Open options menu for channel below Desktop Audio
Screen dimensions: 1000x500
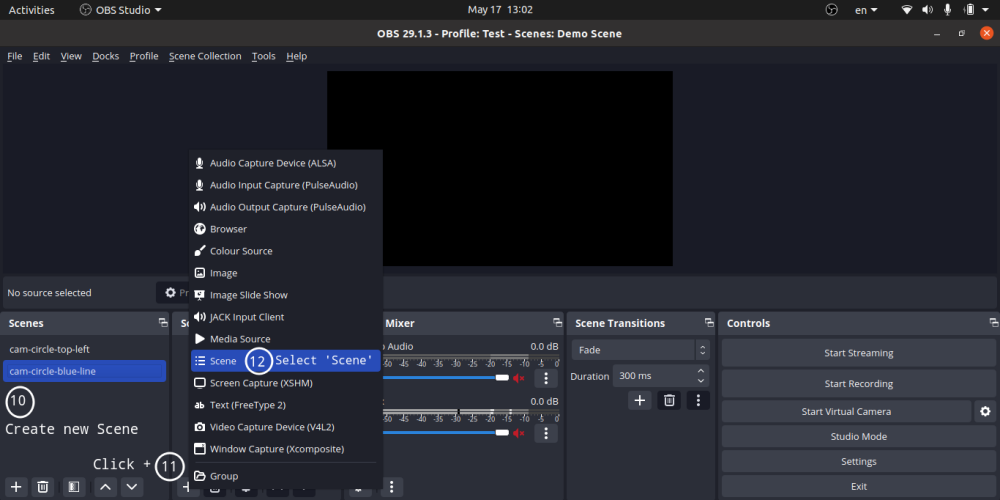pyautogui.click(x=546, y=433)
